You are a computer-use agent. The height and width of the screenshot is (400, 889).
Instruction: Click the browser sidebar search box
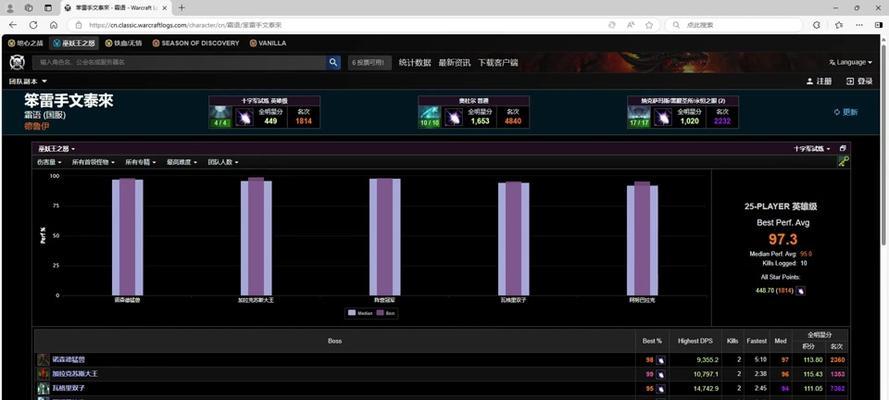[735, 25]
